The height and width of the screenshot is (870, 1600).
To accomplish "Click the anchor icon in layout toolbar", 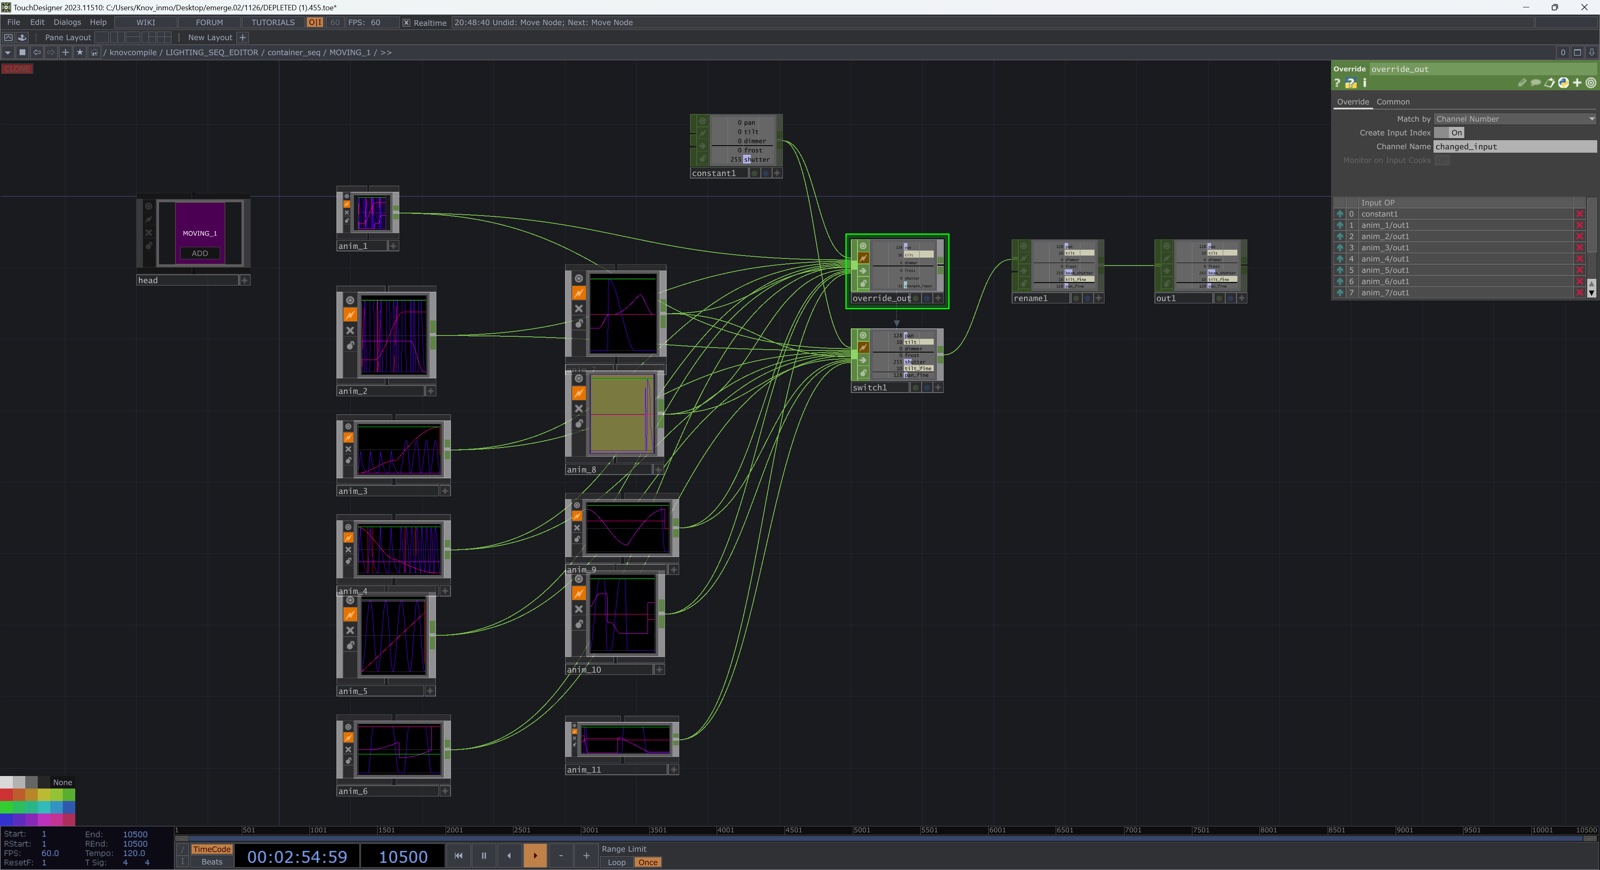I will click(22, 37).
